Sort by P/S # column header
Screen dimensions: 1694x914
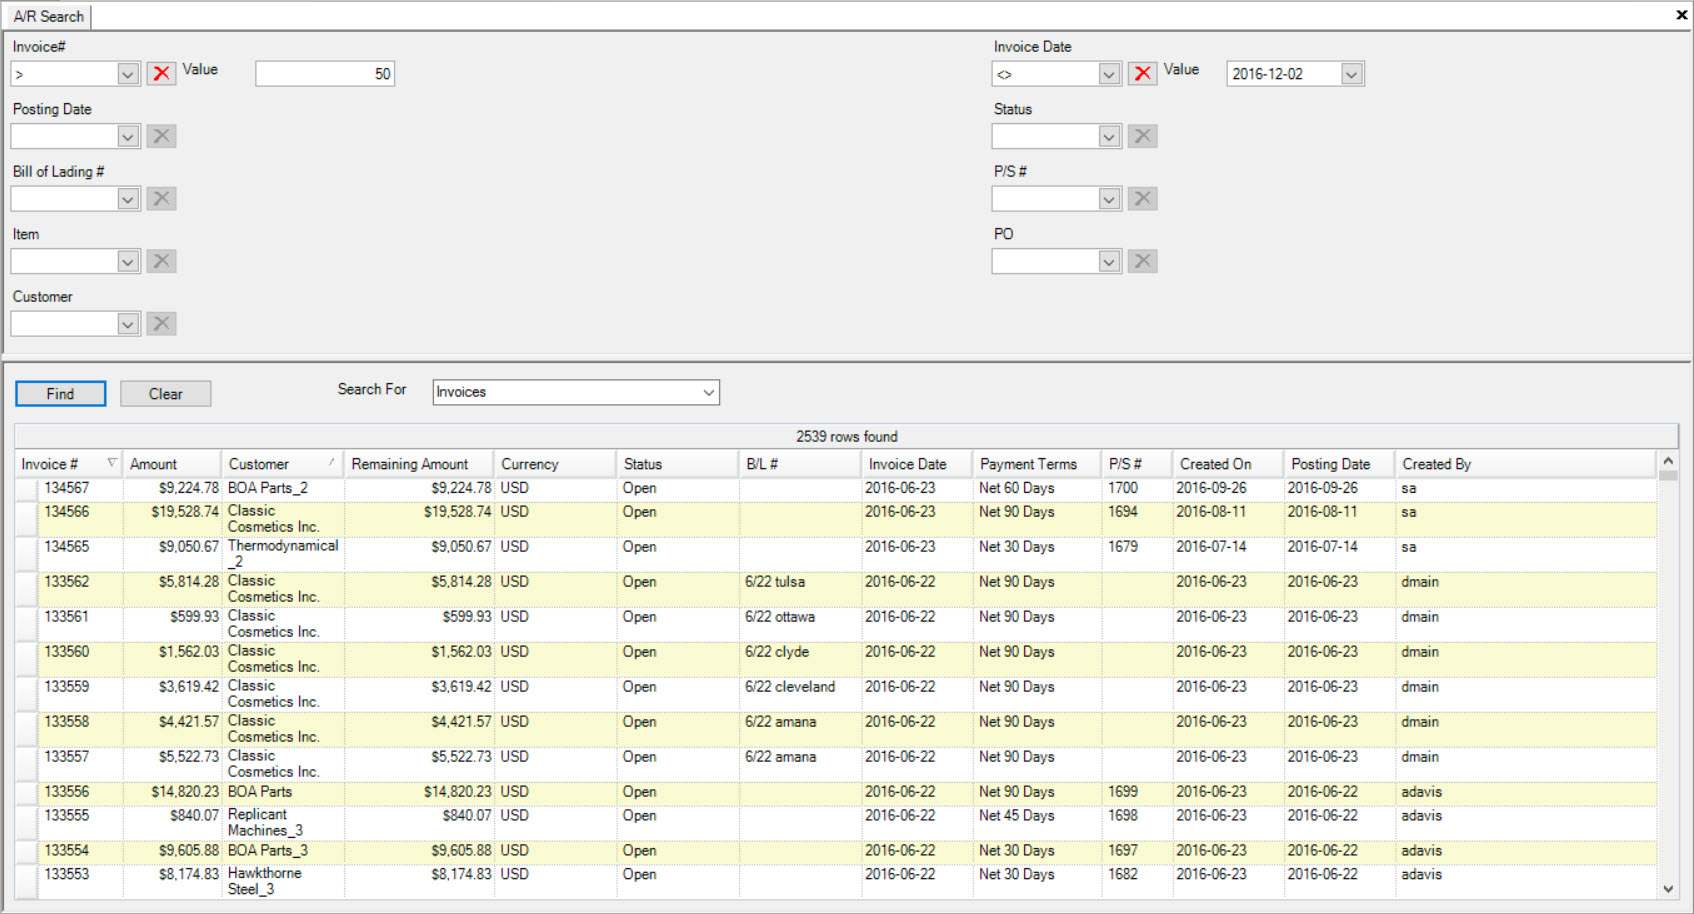(1137, 464)
